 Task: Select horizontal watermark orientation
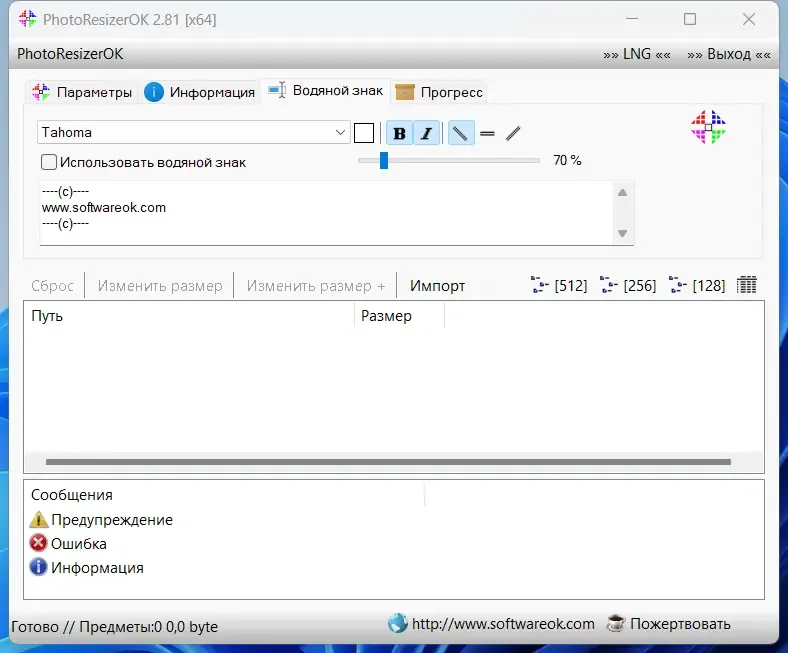point(487,134)
